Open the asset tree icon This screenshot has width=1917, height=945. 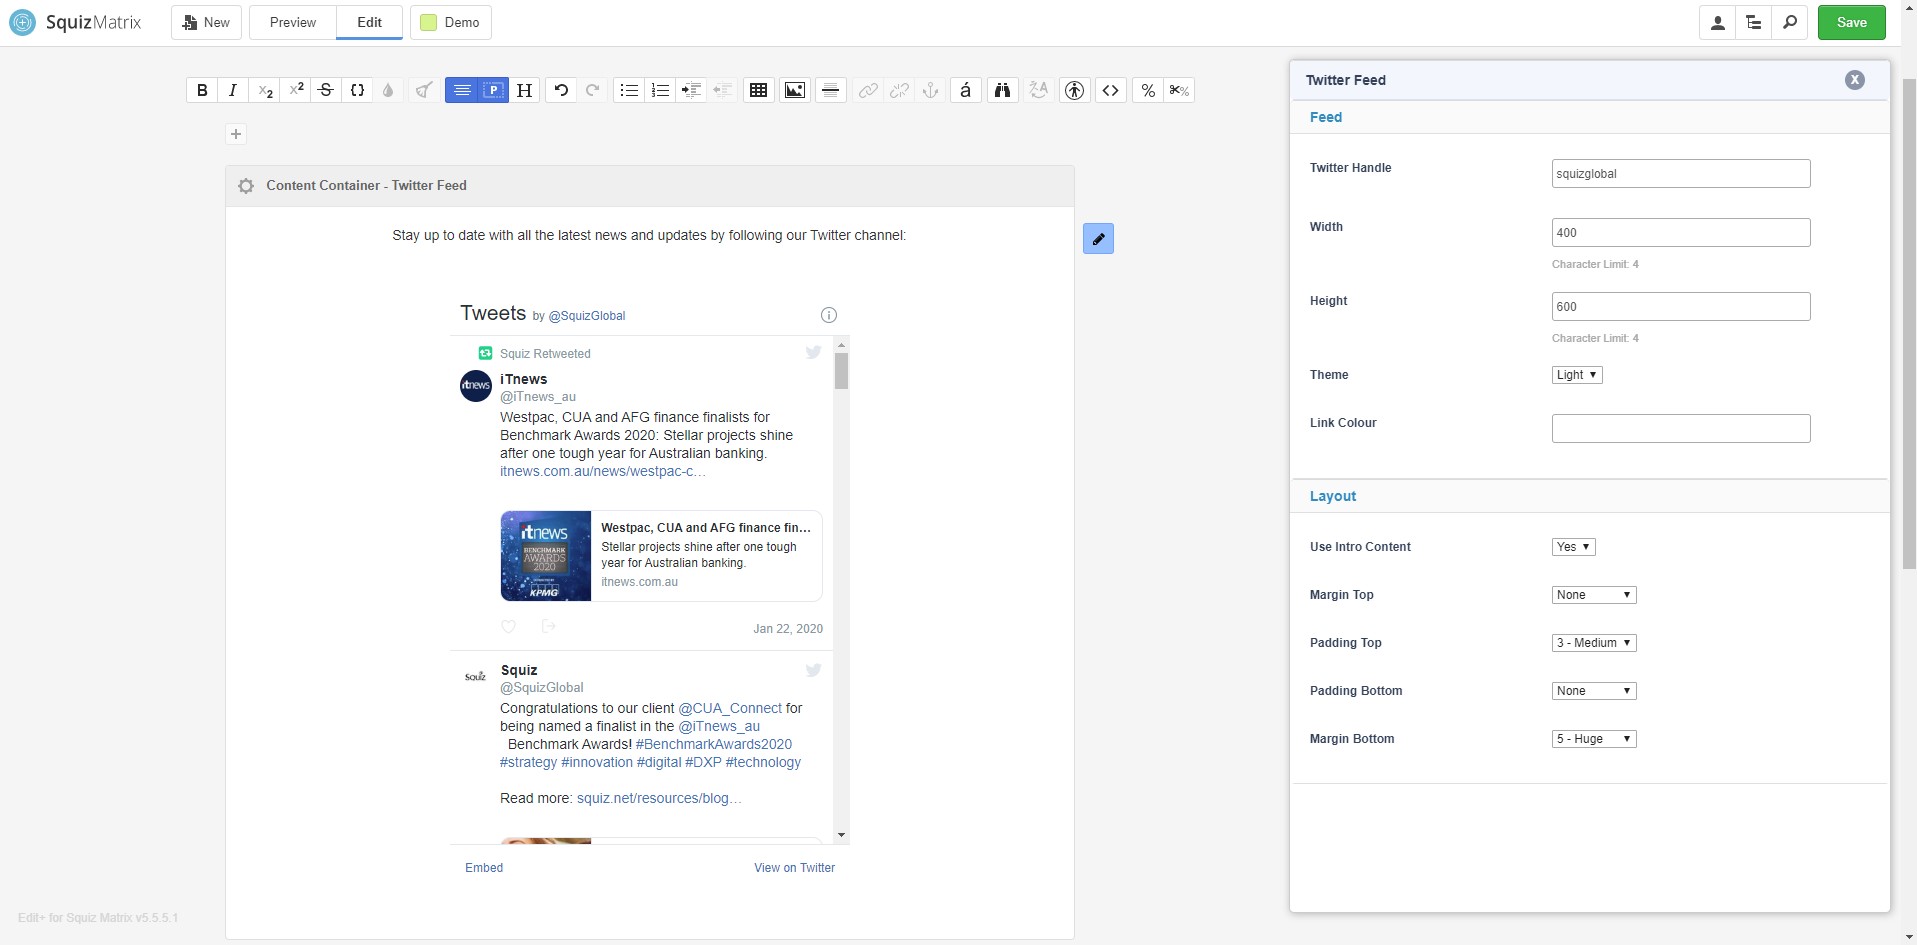pos(1754,22)
